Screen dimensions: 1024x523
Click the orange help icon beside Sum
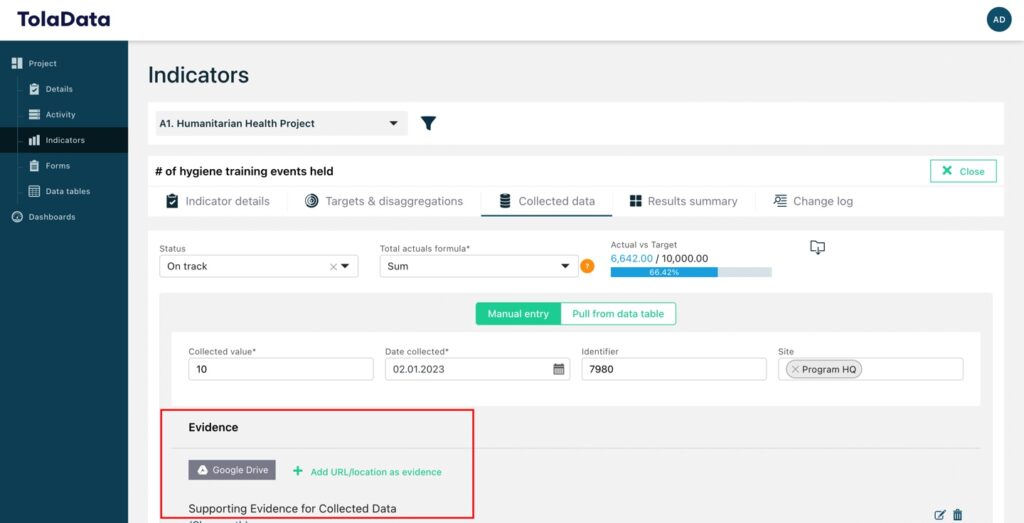[x=587, y=266]
